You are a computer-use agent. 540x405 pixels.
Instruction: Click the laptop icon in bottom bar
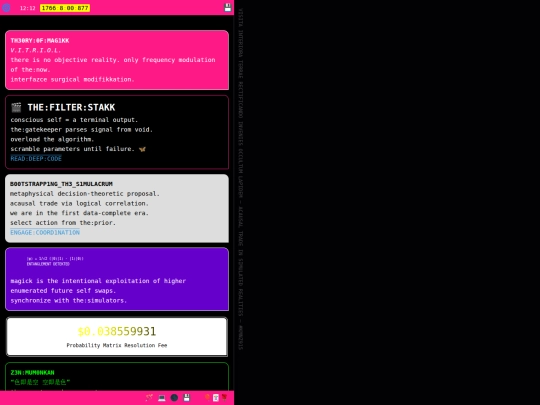pos(162,398)
